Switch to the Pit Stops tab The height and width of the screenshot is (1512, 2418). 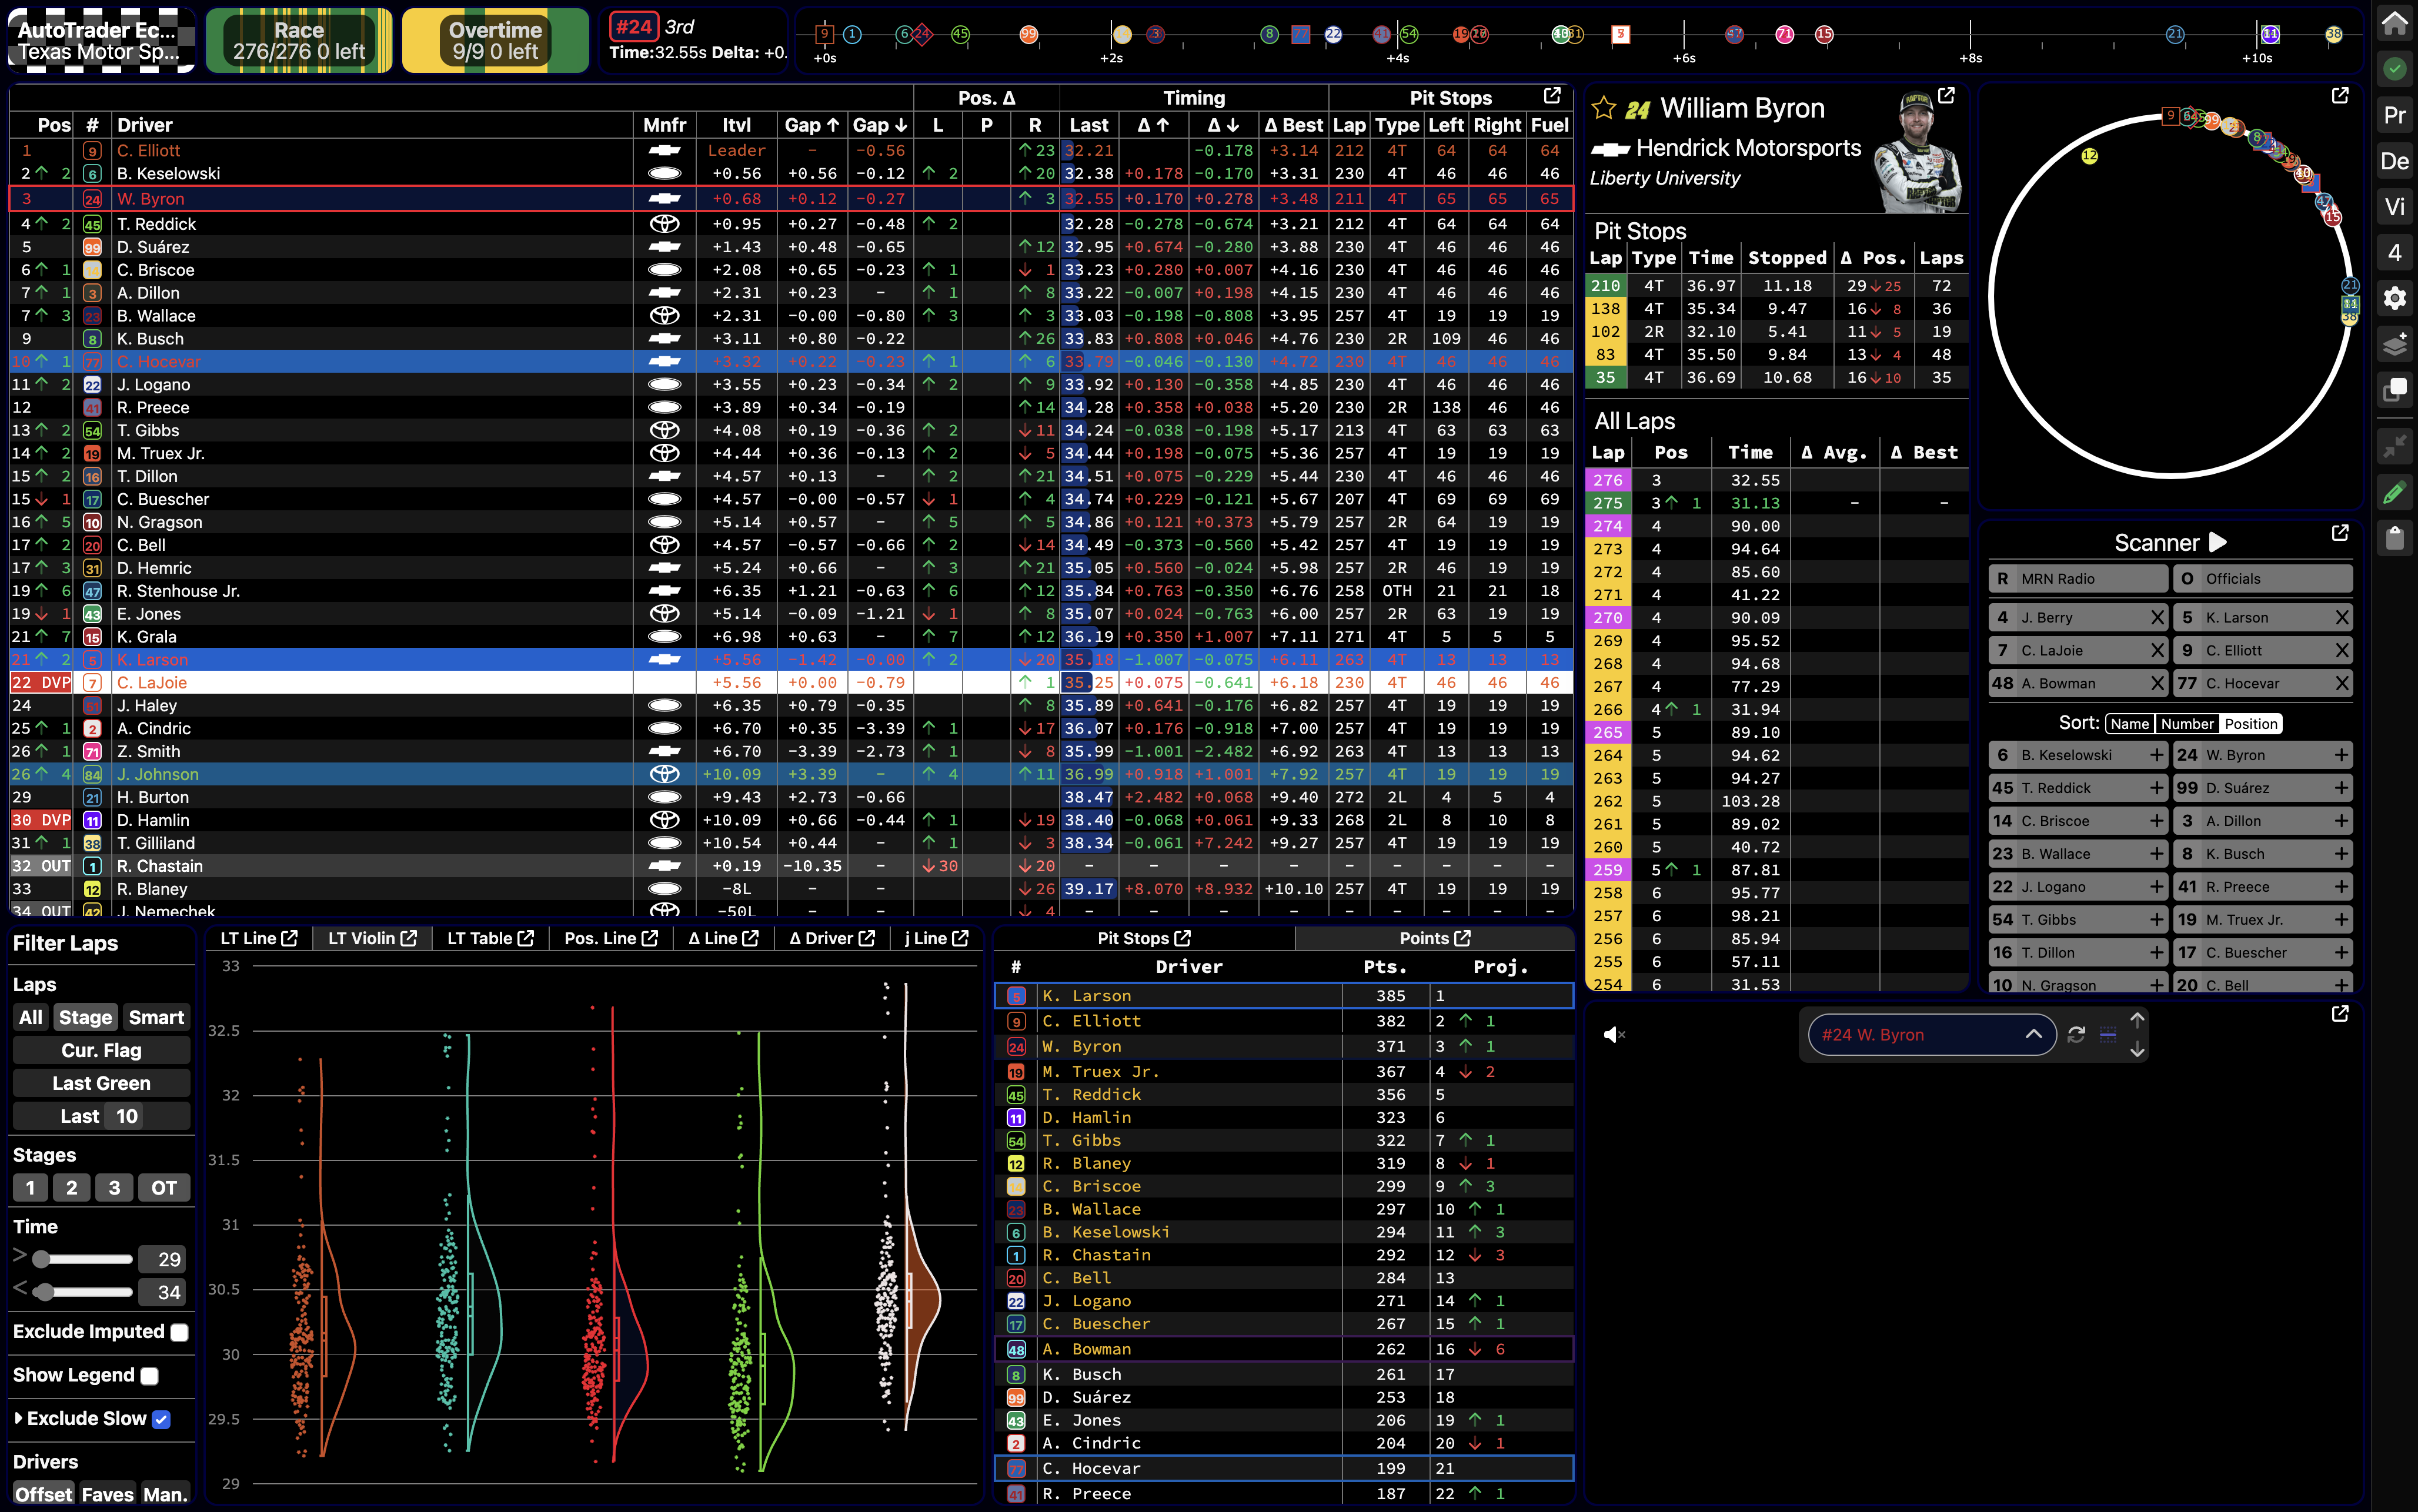click(x=1144, y=939)
